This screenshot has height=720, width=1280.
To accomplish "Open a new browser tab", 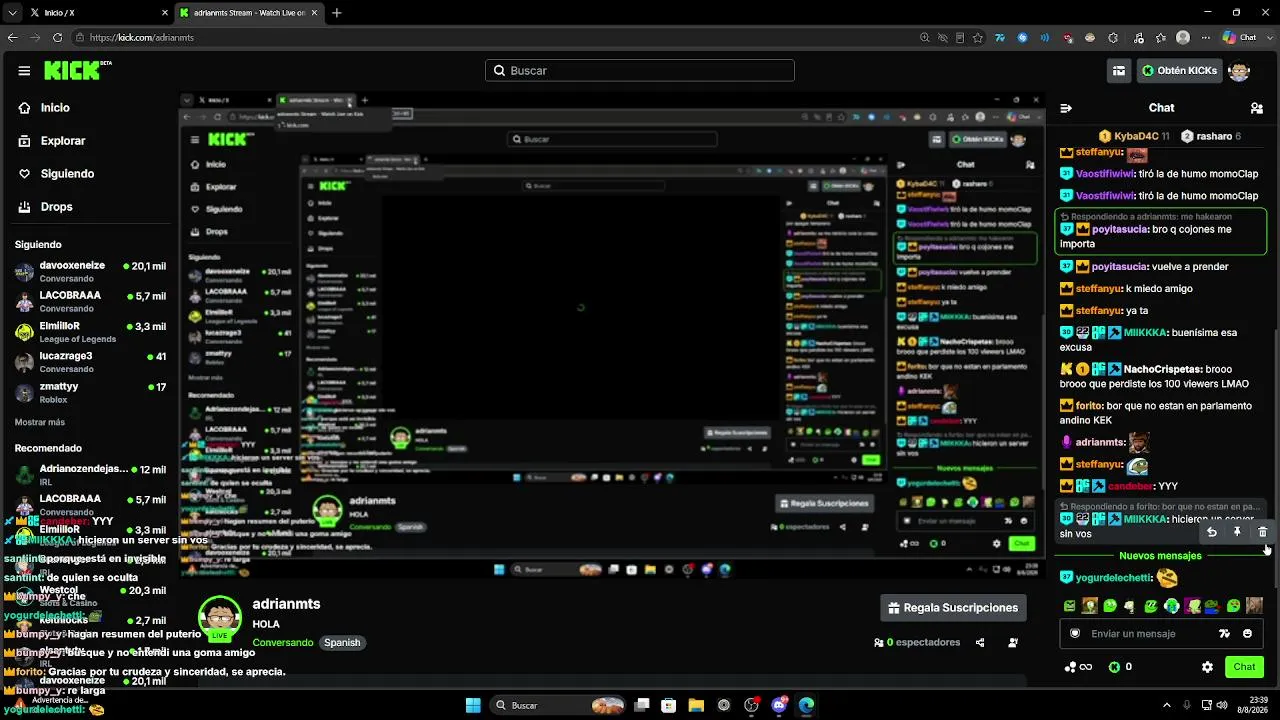I will click(x=337, y=13).
